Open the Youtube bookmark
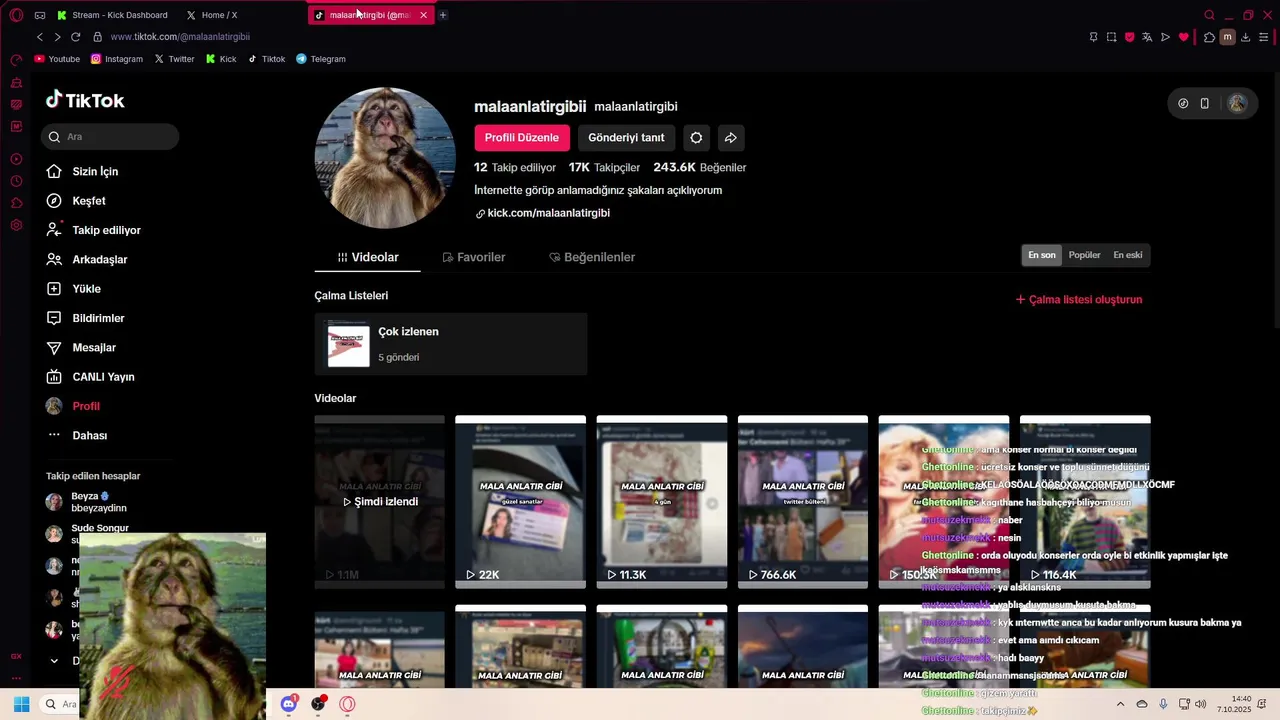 point(57,59)
